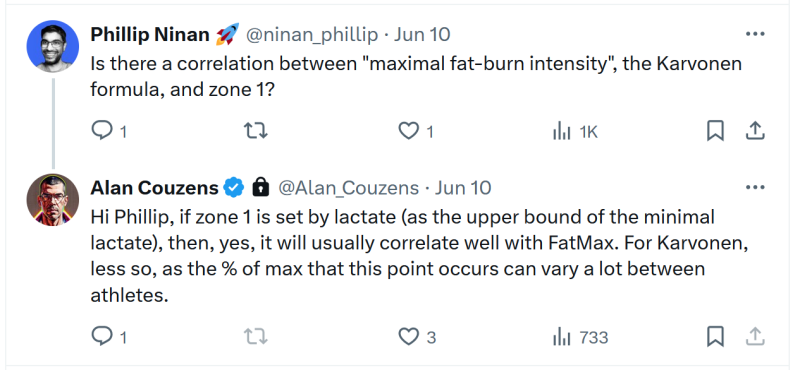The width and height of the screenshot is (800, 370).
Task: Open more options on Phillip's tweet
Action: pyautogui.click(x=755, y=34)
